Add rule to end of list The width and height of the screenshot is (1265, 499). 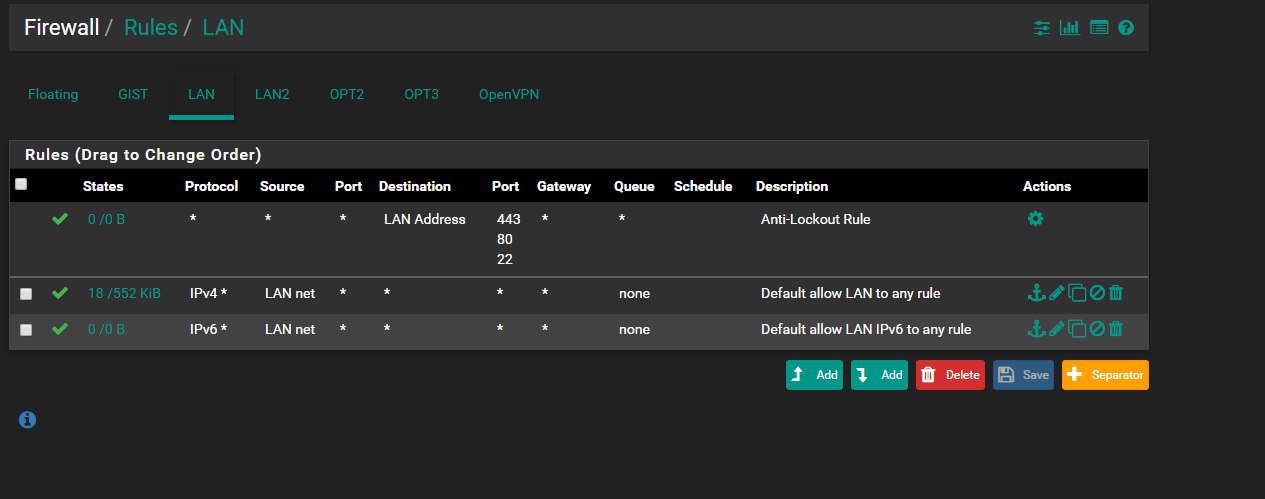[x=879, y=375]
